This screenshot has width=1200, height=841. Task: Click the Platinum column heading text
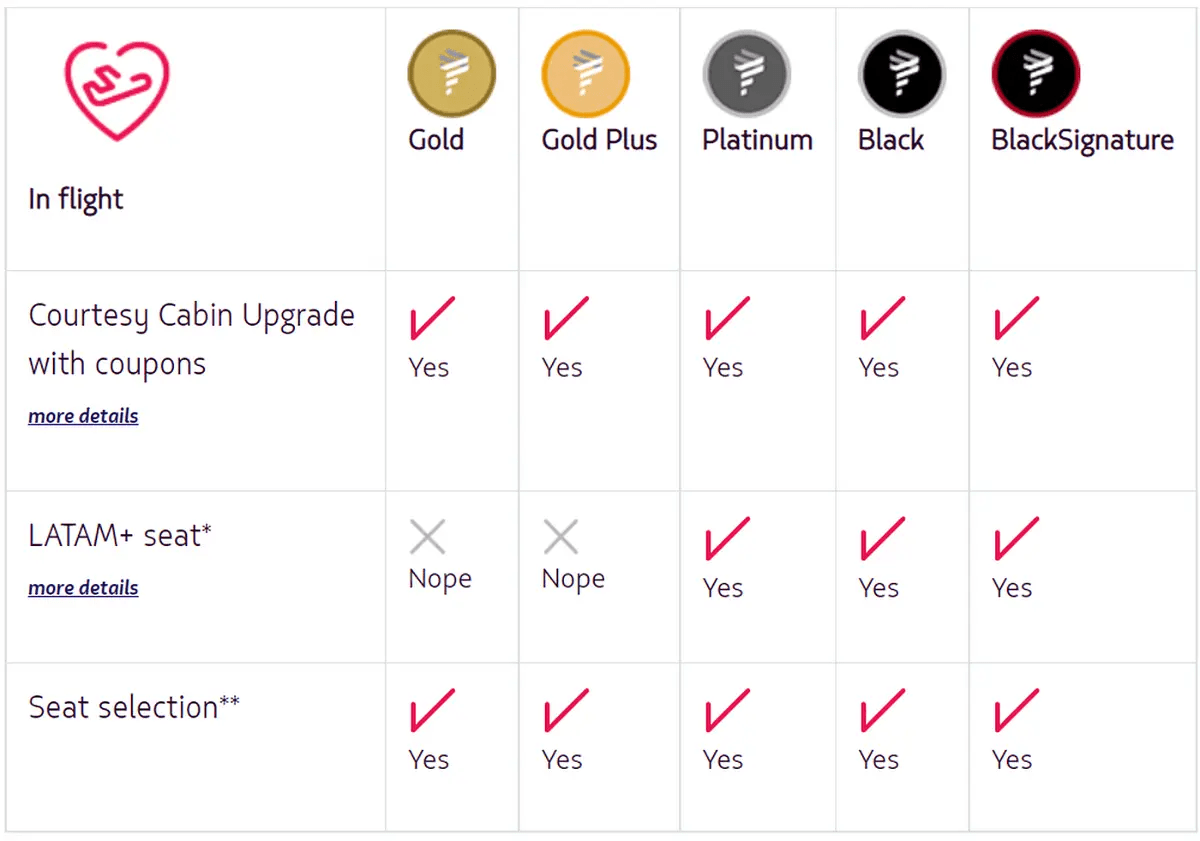[757, 140]
